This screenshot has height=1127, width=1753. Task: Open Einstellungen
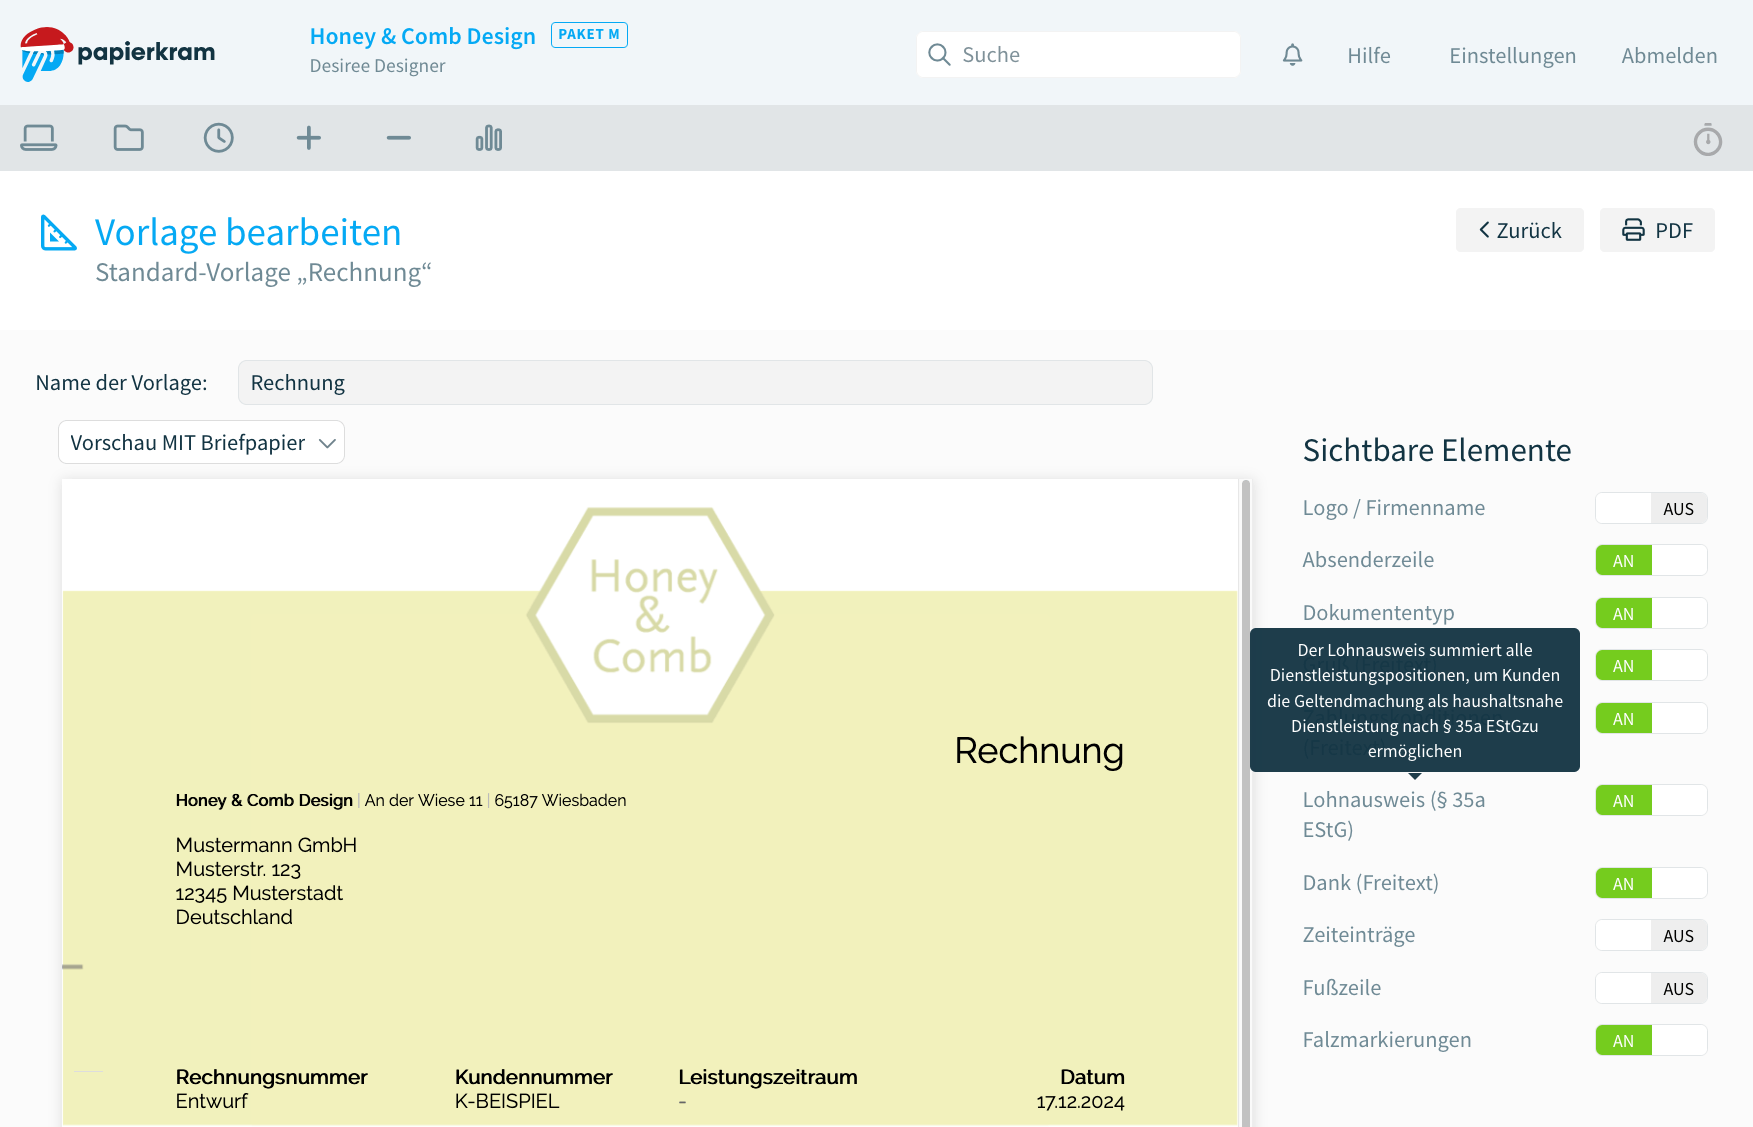tap(1512, 56)
